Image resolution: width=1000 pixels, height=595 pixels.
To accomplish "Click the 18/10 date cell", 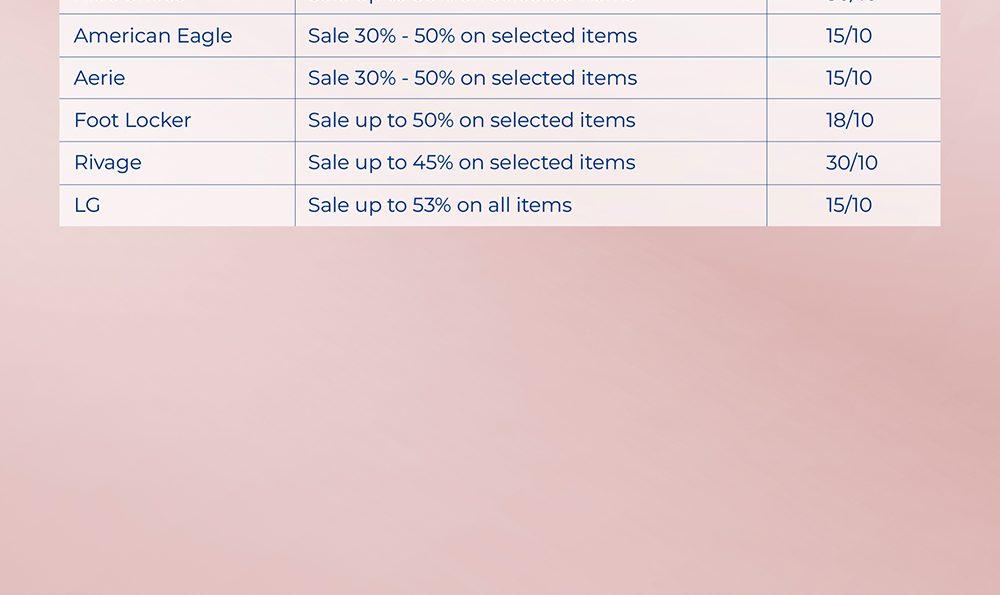I will coord(849,120).
